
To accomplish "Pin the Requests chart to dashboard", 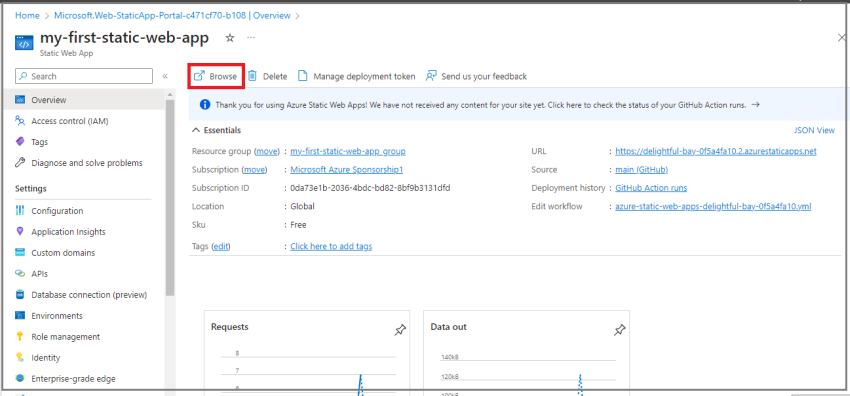I will tap(400, 330).
